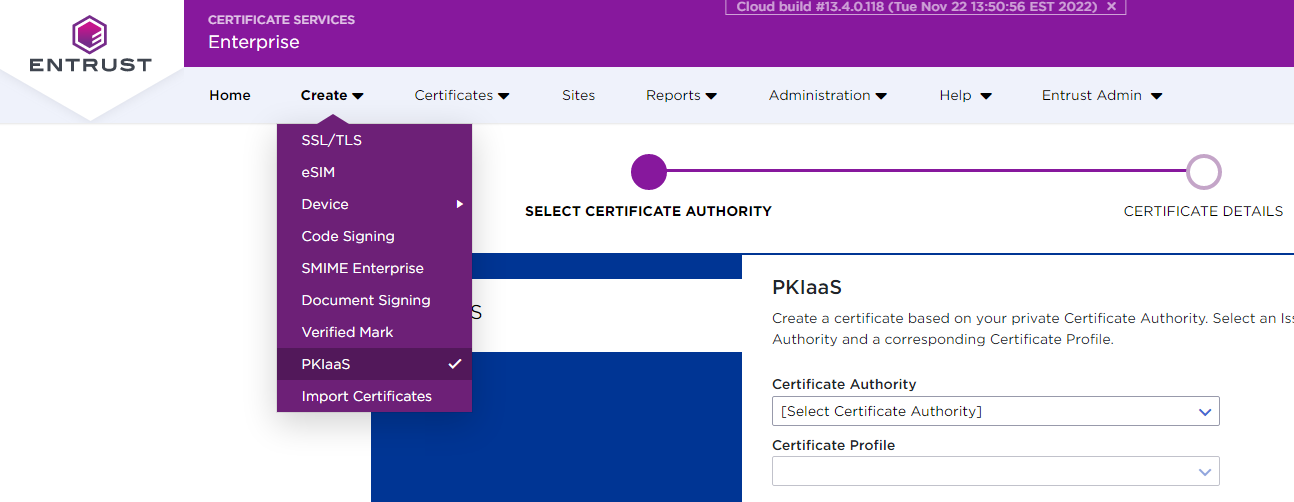Close the Cloud build notification banner

pyautogui.click(x=1111, y=6)
